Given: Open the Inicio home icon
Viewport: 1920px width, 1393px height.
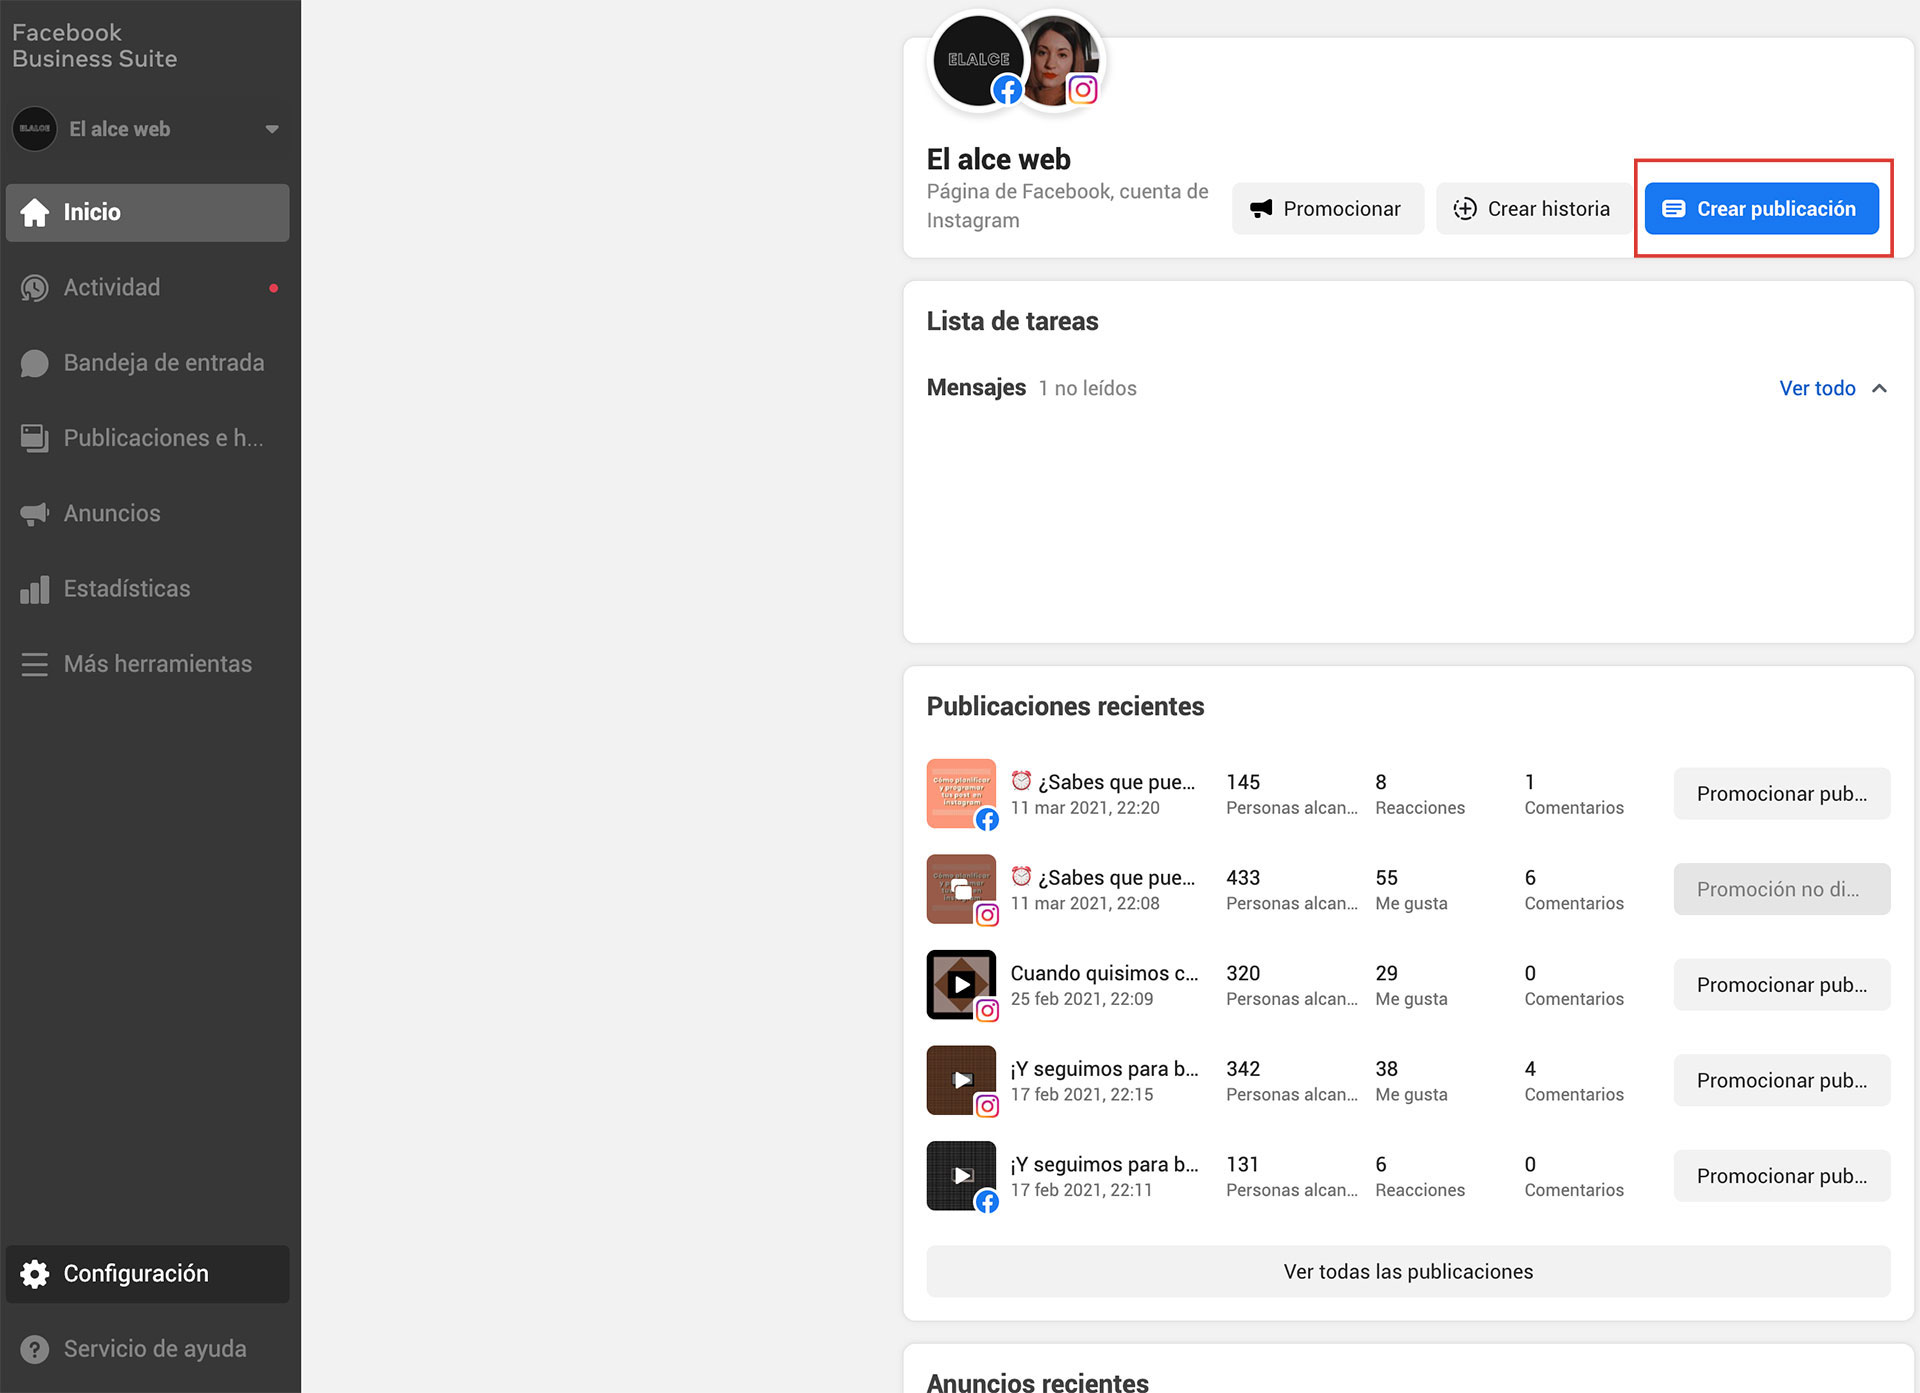Looking at the screenshot, I should [35, 212].
